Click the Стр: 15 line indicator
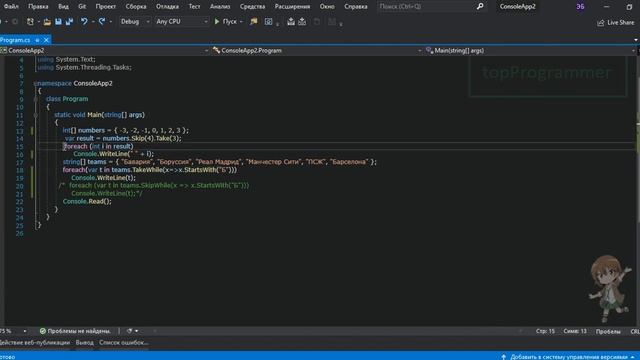This screenshot has width=640, height=360. (545, 331)
